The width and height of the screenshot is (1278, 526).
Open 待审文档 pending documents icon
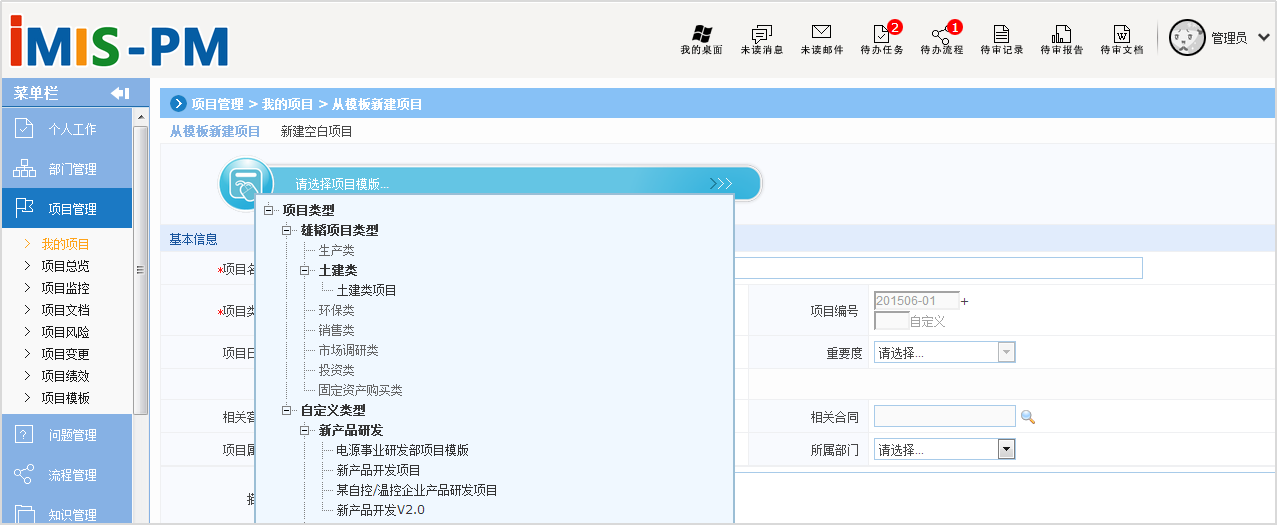[x=1121, y=39]
